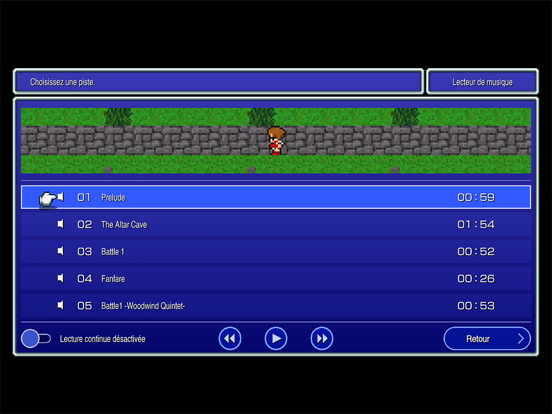Choose track 05 Battle1 -Woodwind Quintet-
Screen dimensions: 552x414
click(276, 306)
